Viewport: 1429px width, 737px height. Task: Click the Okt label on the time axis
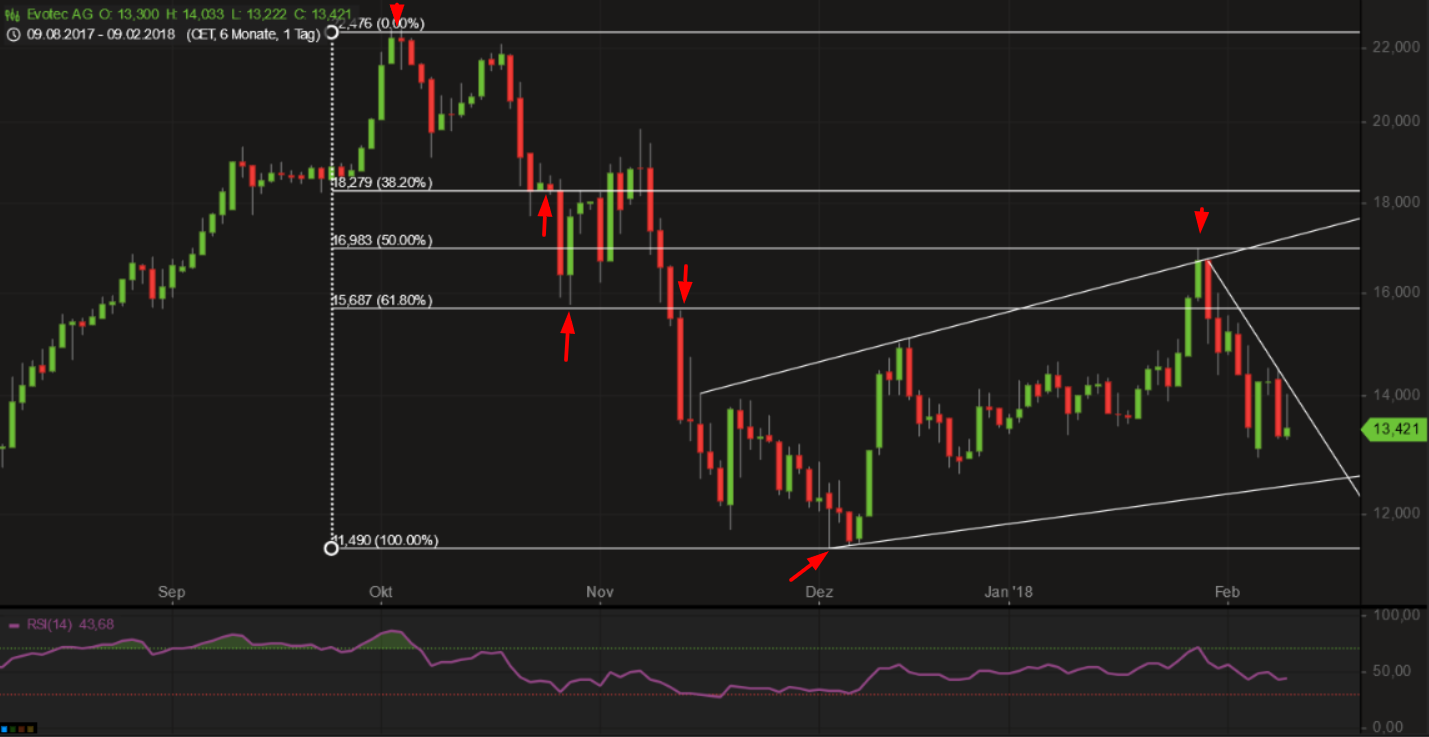[x=381, y=593]
